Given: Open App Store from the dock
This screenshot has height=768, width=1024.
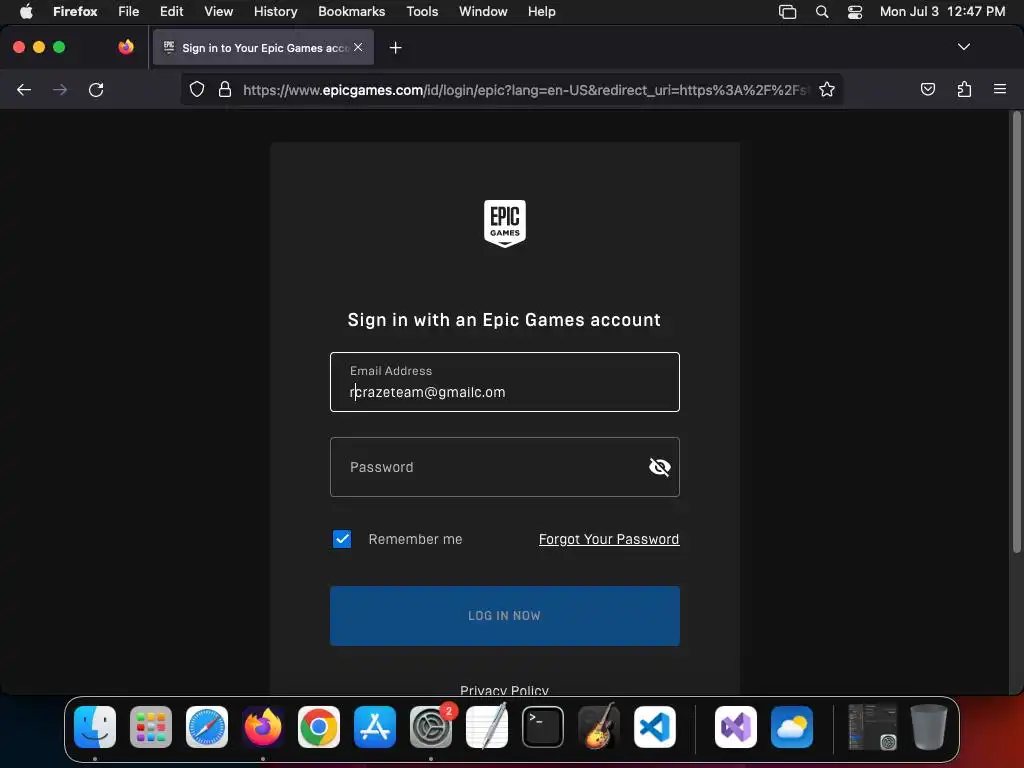Looking at the screenshot, I should [375, 727].
